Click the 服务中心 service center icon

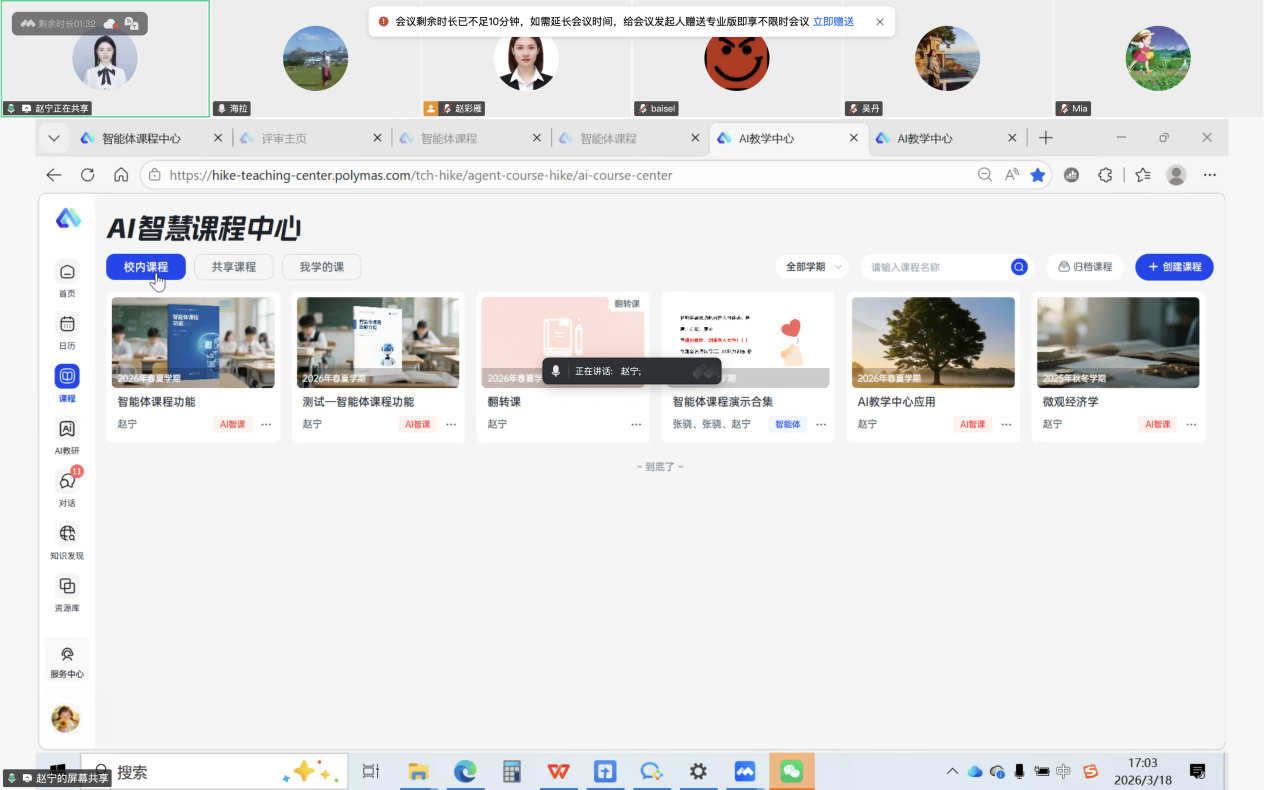click(67, 655)
